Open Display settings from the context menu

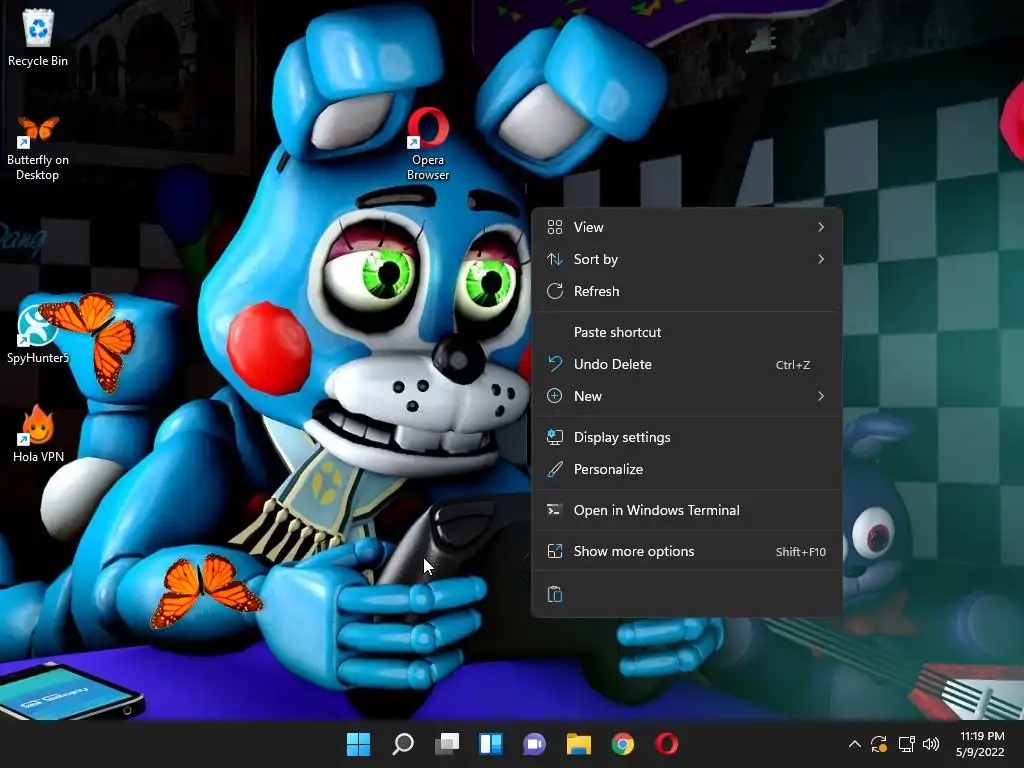[687, 438]
